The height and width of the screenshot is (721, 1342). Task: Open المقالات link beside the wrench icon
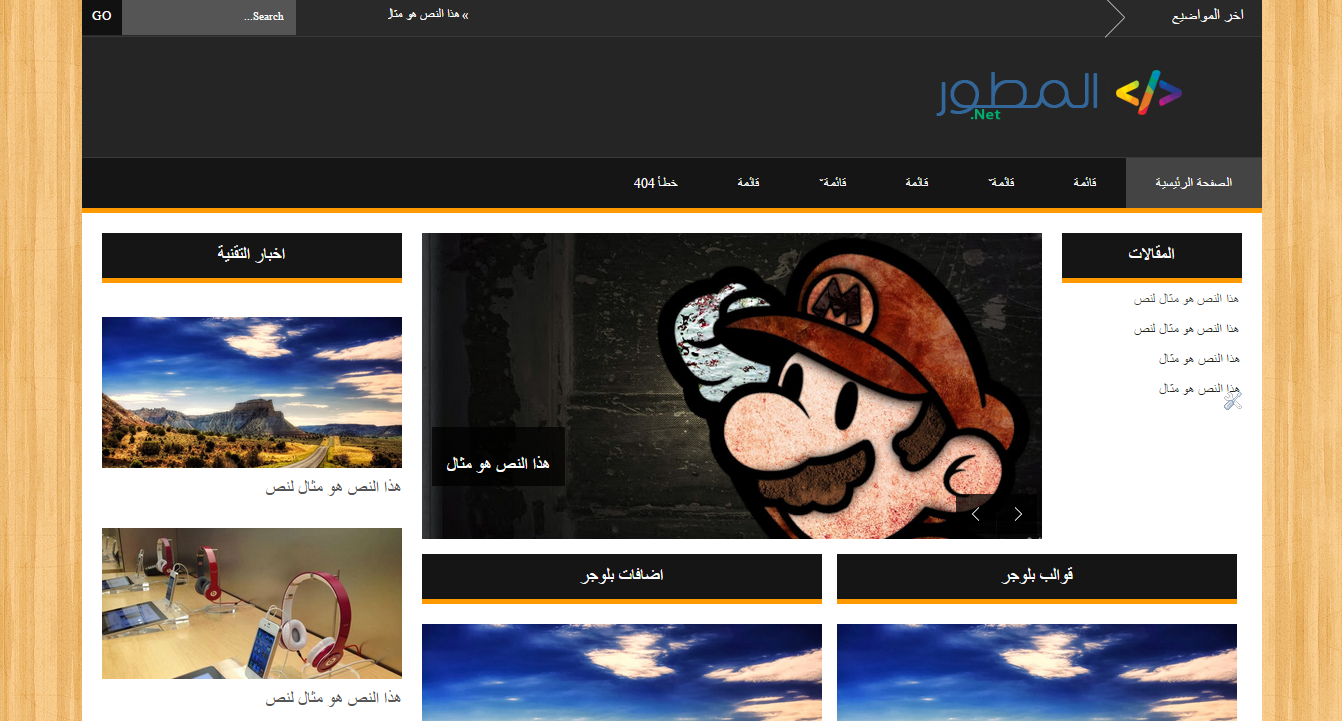1198,389
